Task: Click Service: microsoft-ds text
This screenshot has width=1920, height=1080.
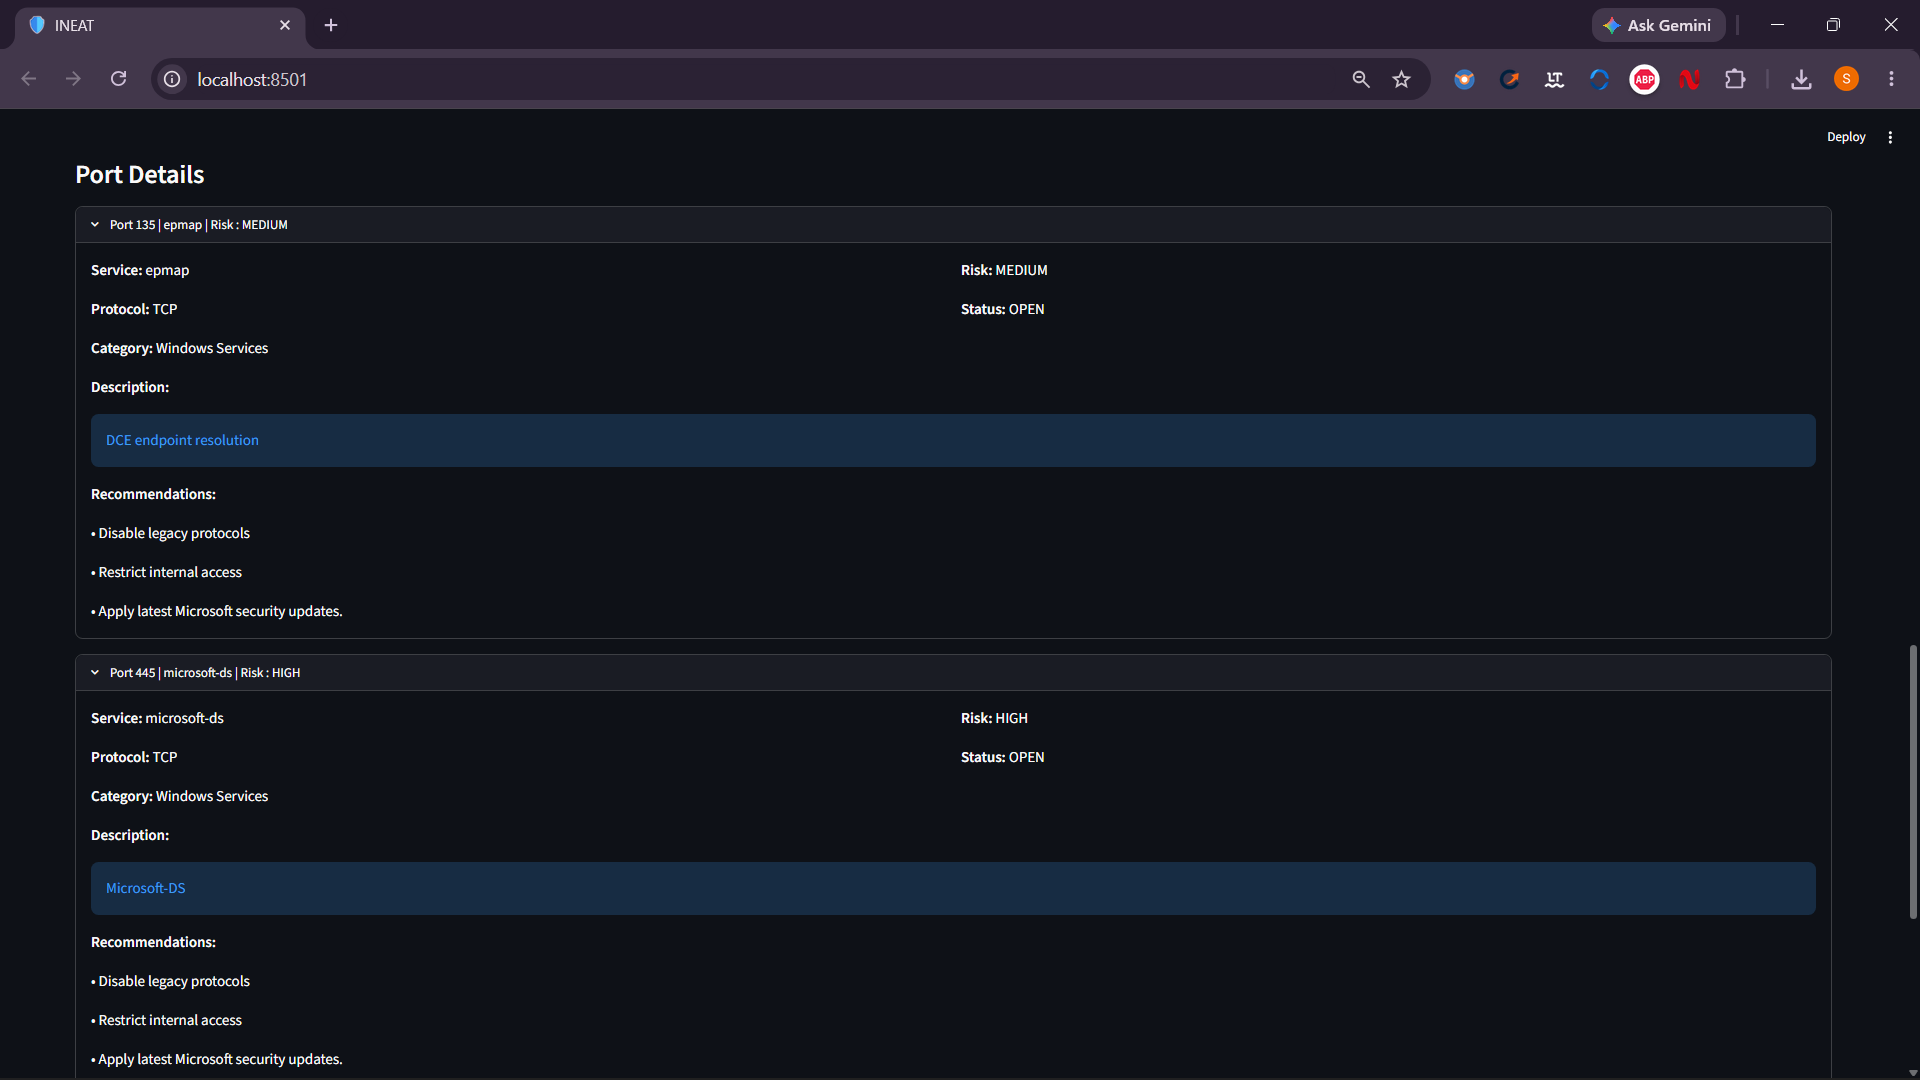Action: (x=157, y=718)
